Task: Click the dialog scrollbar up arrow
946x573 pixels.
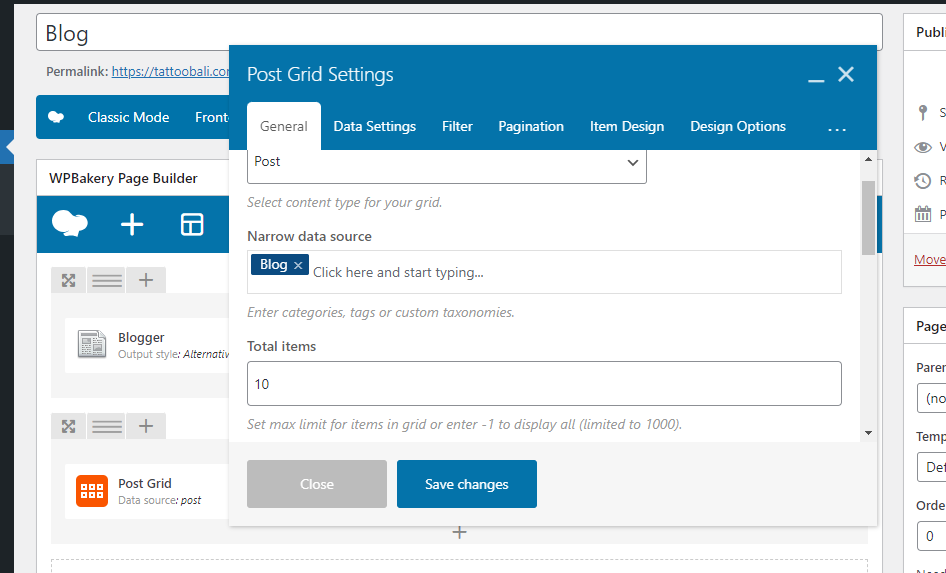Action: point(868,159)
